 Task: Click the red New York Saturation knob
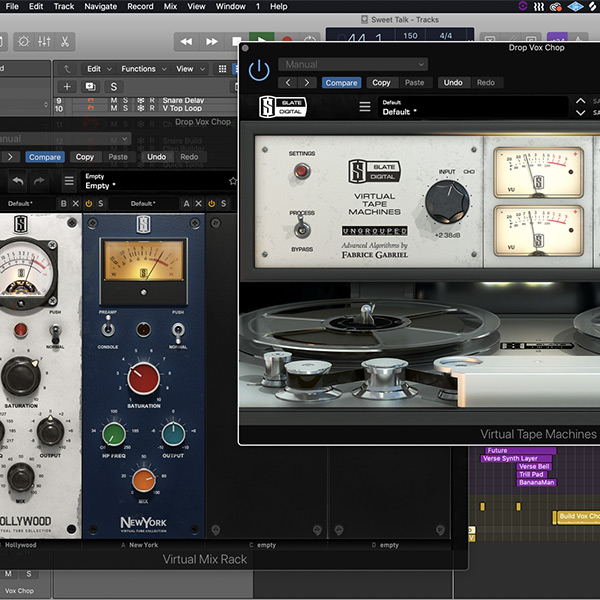[x=143, y=379]
